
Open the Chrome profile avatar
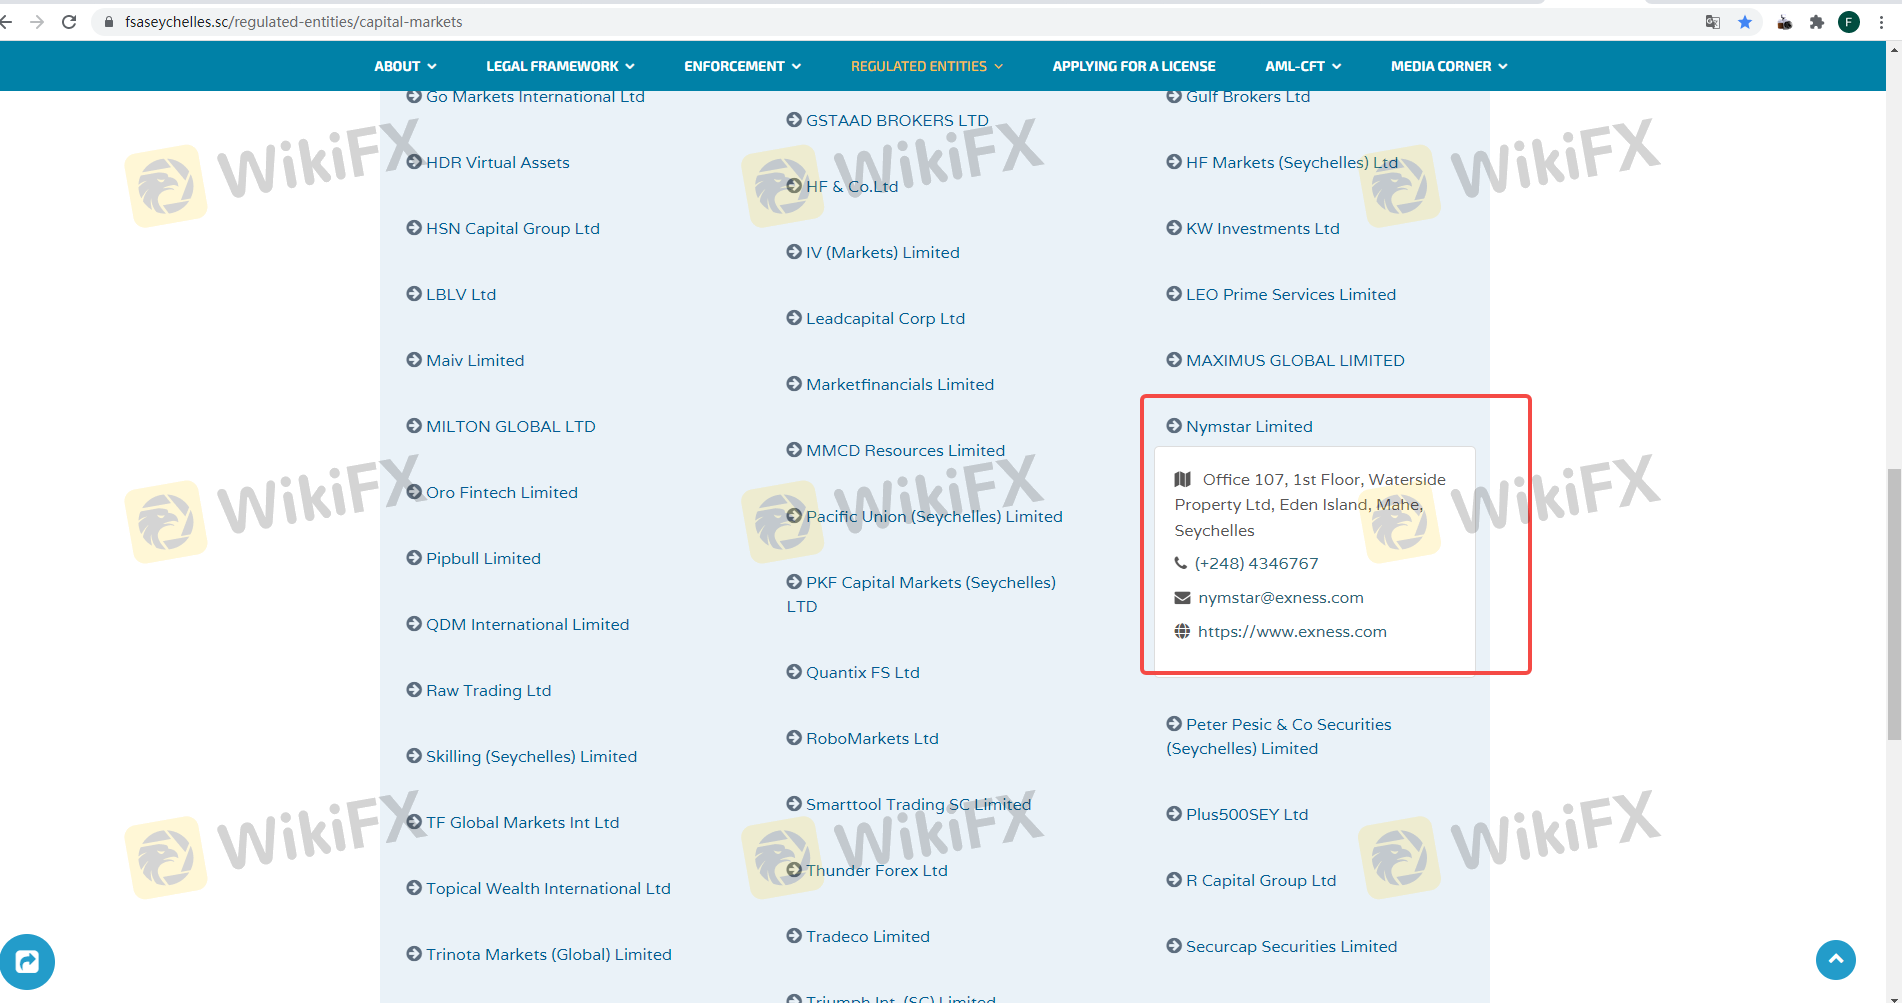1849,22
